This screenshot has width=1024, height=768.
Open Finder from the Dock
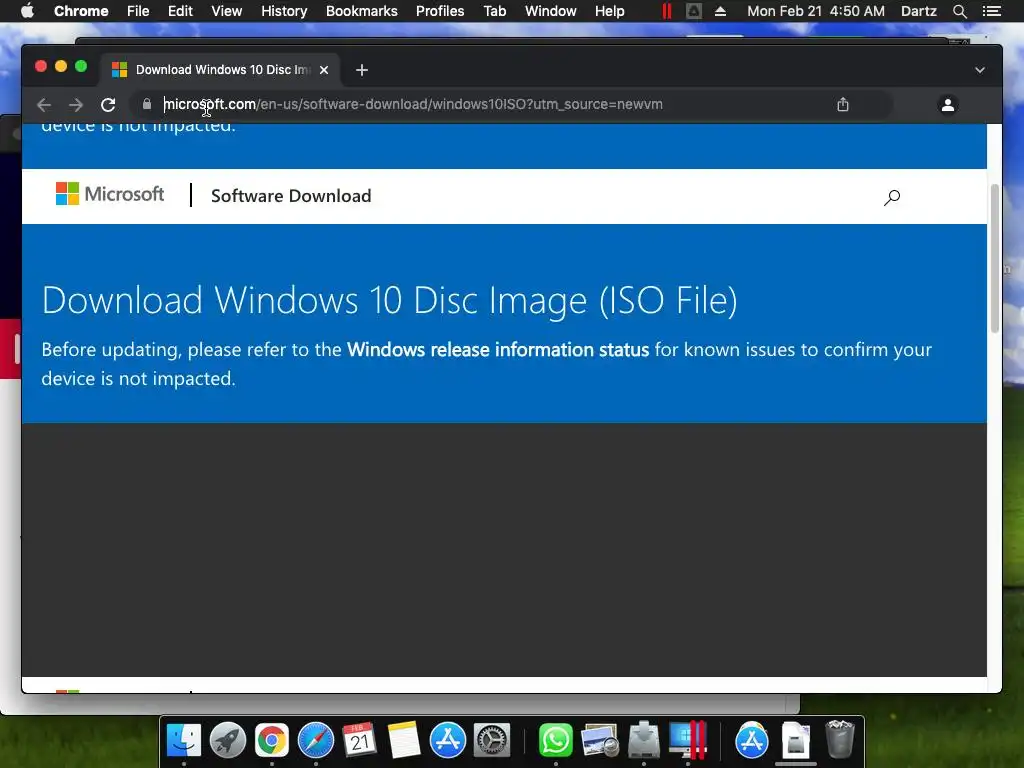(x=184, y=740)
